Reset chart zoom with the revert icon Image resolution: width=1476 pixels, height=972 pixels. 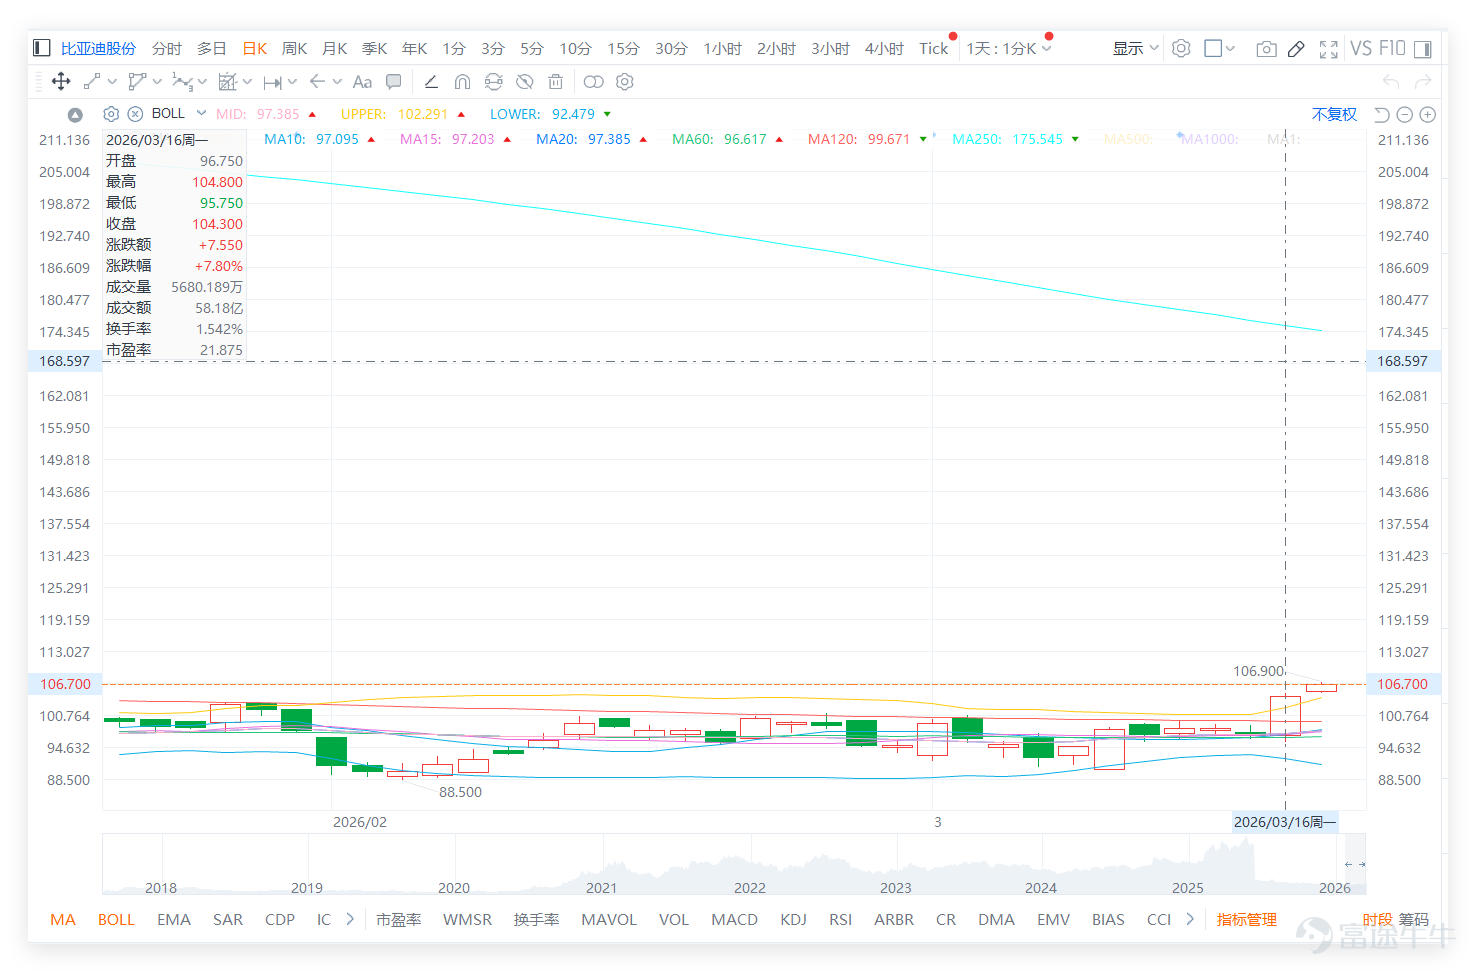click(1382, 115)
